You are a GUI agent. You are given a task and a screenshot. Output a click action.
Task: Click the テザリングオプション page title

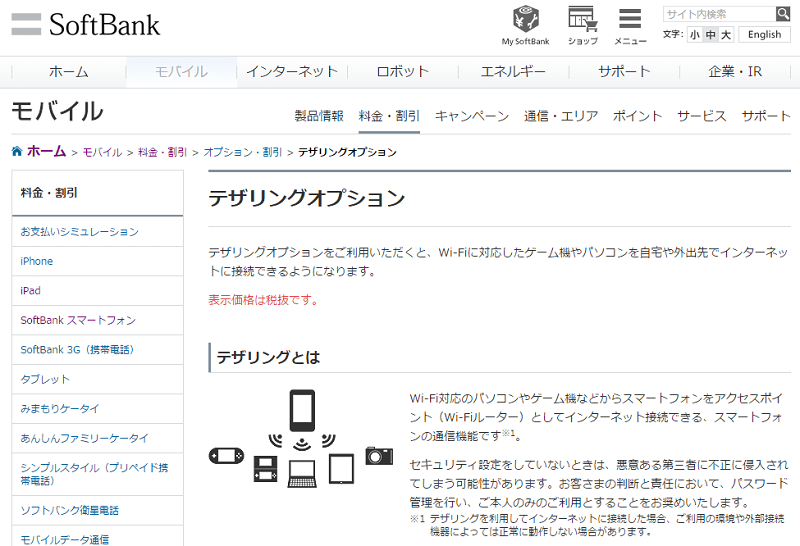(x=307, y=198)
